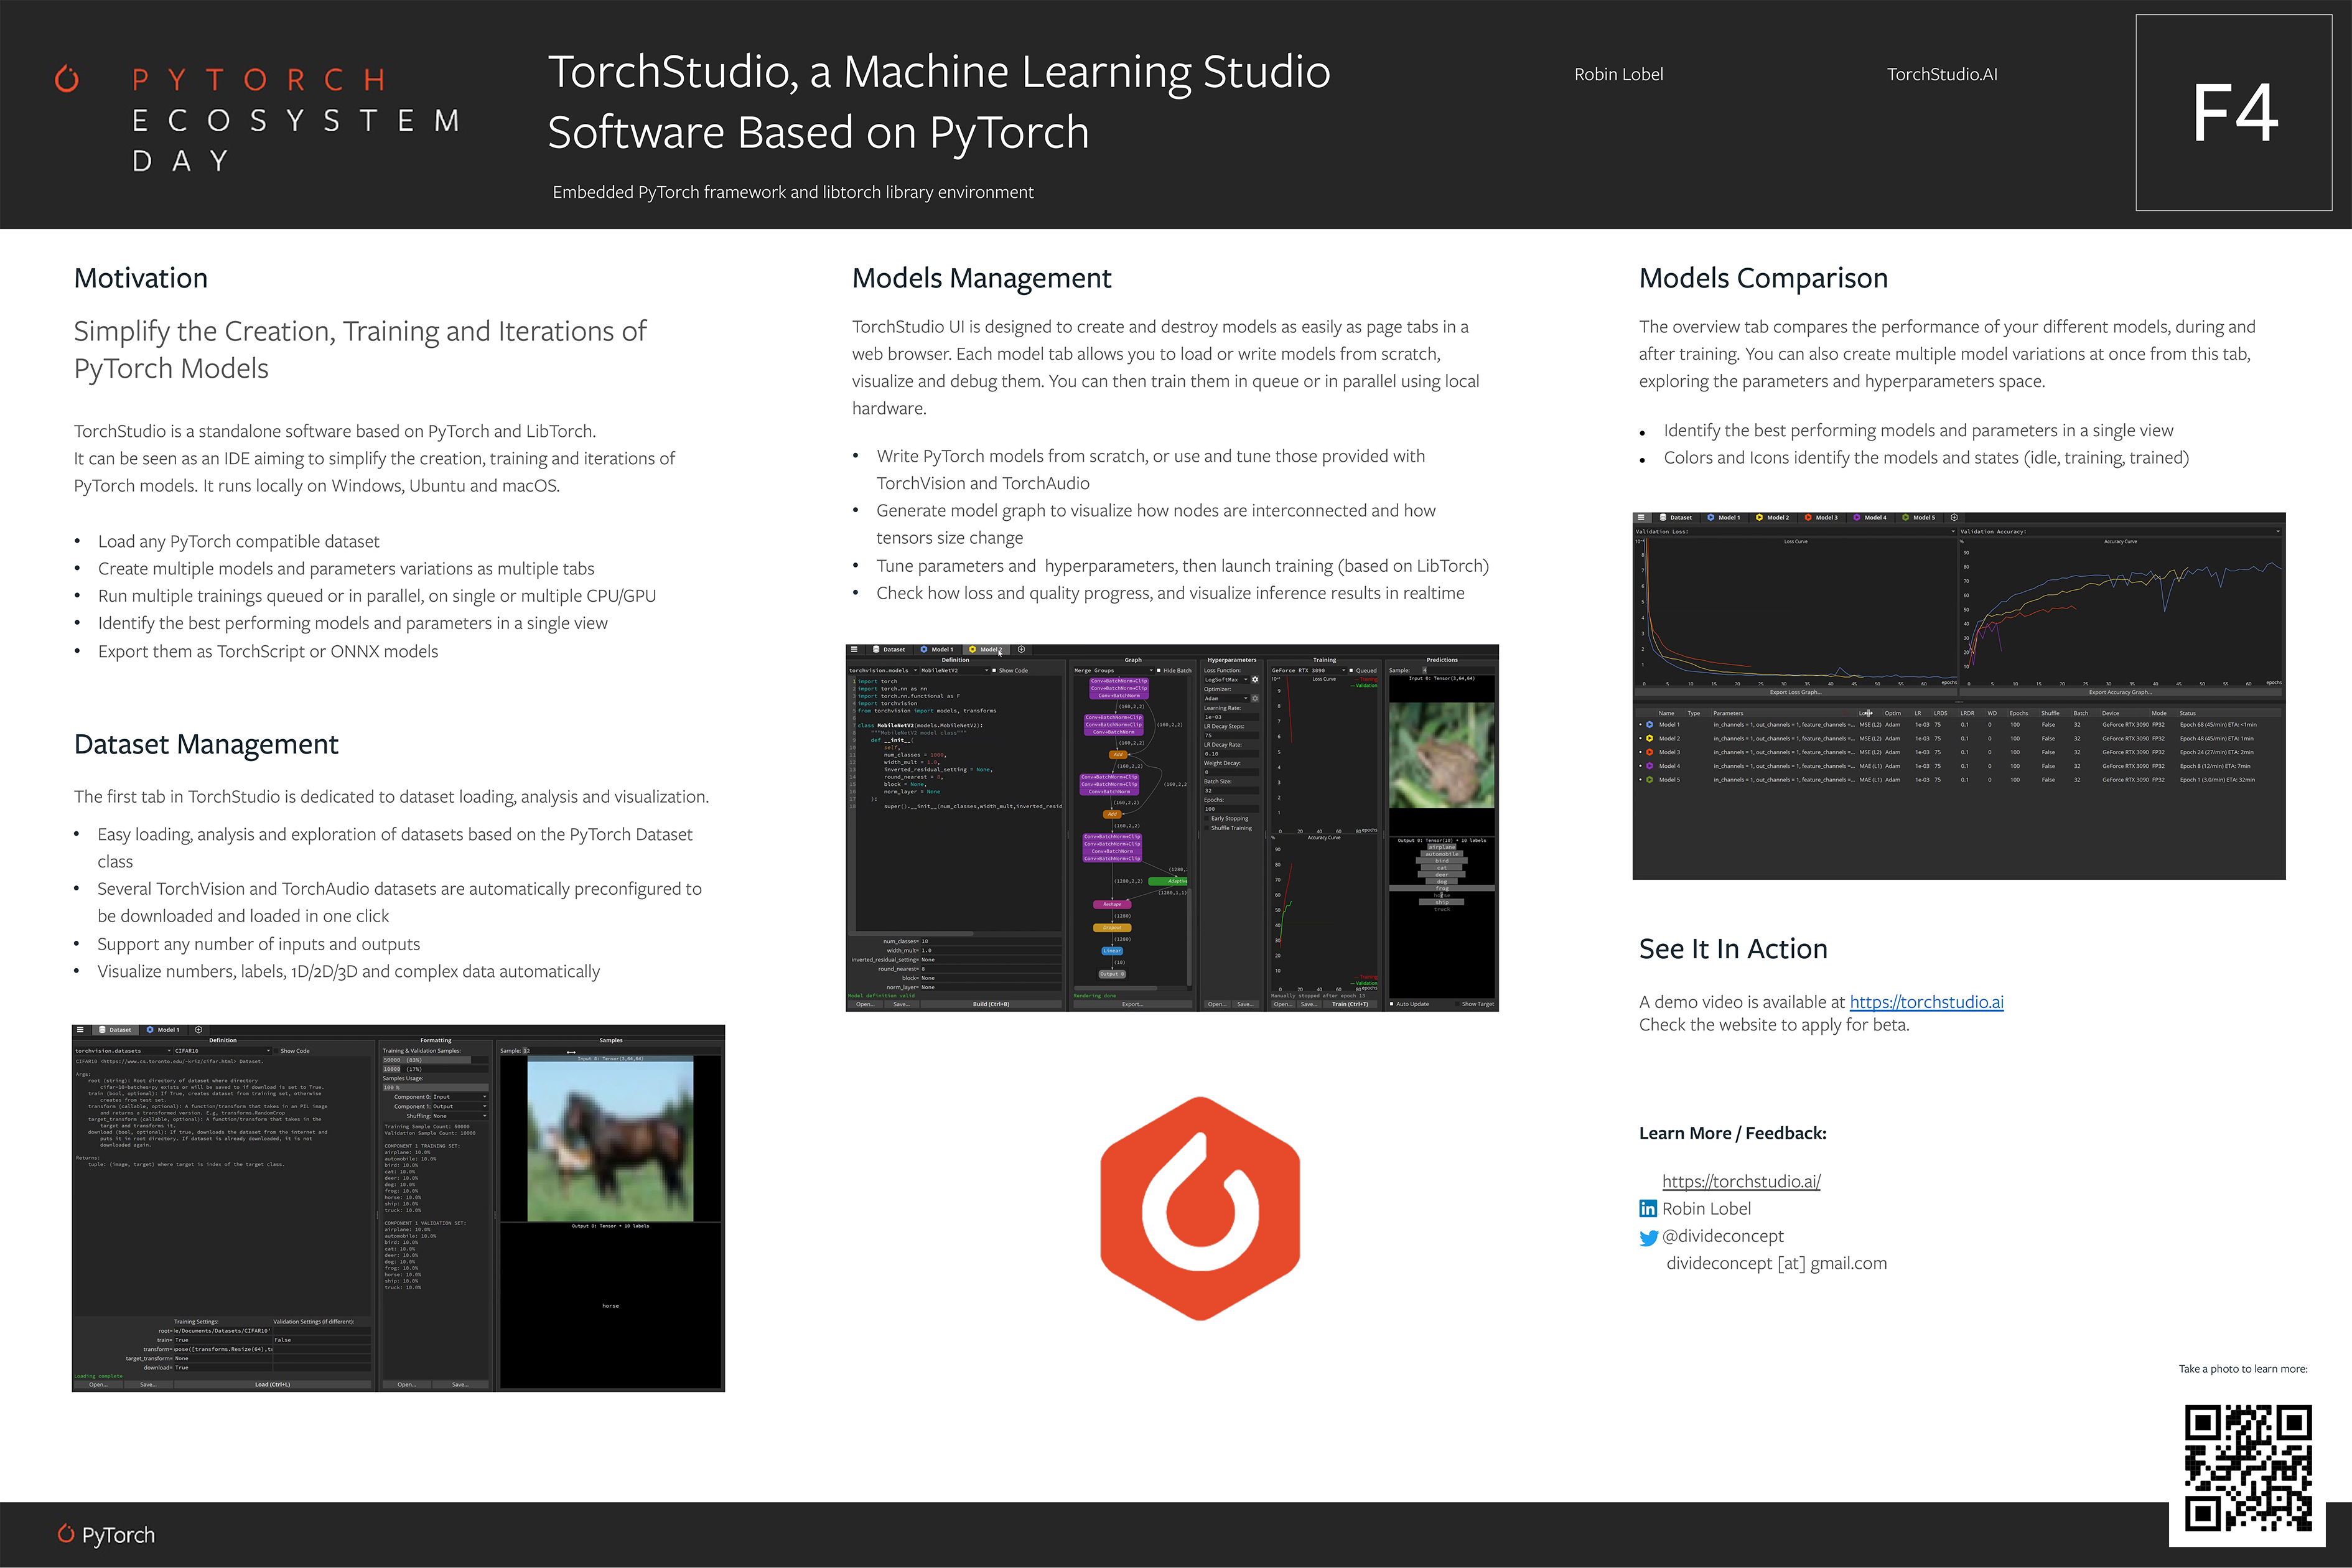Click the Twitter bird icon beside @divideconcept
The image size is (2352, 1568).
coord(1649,1238)
